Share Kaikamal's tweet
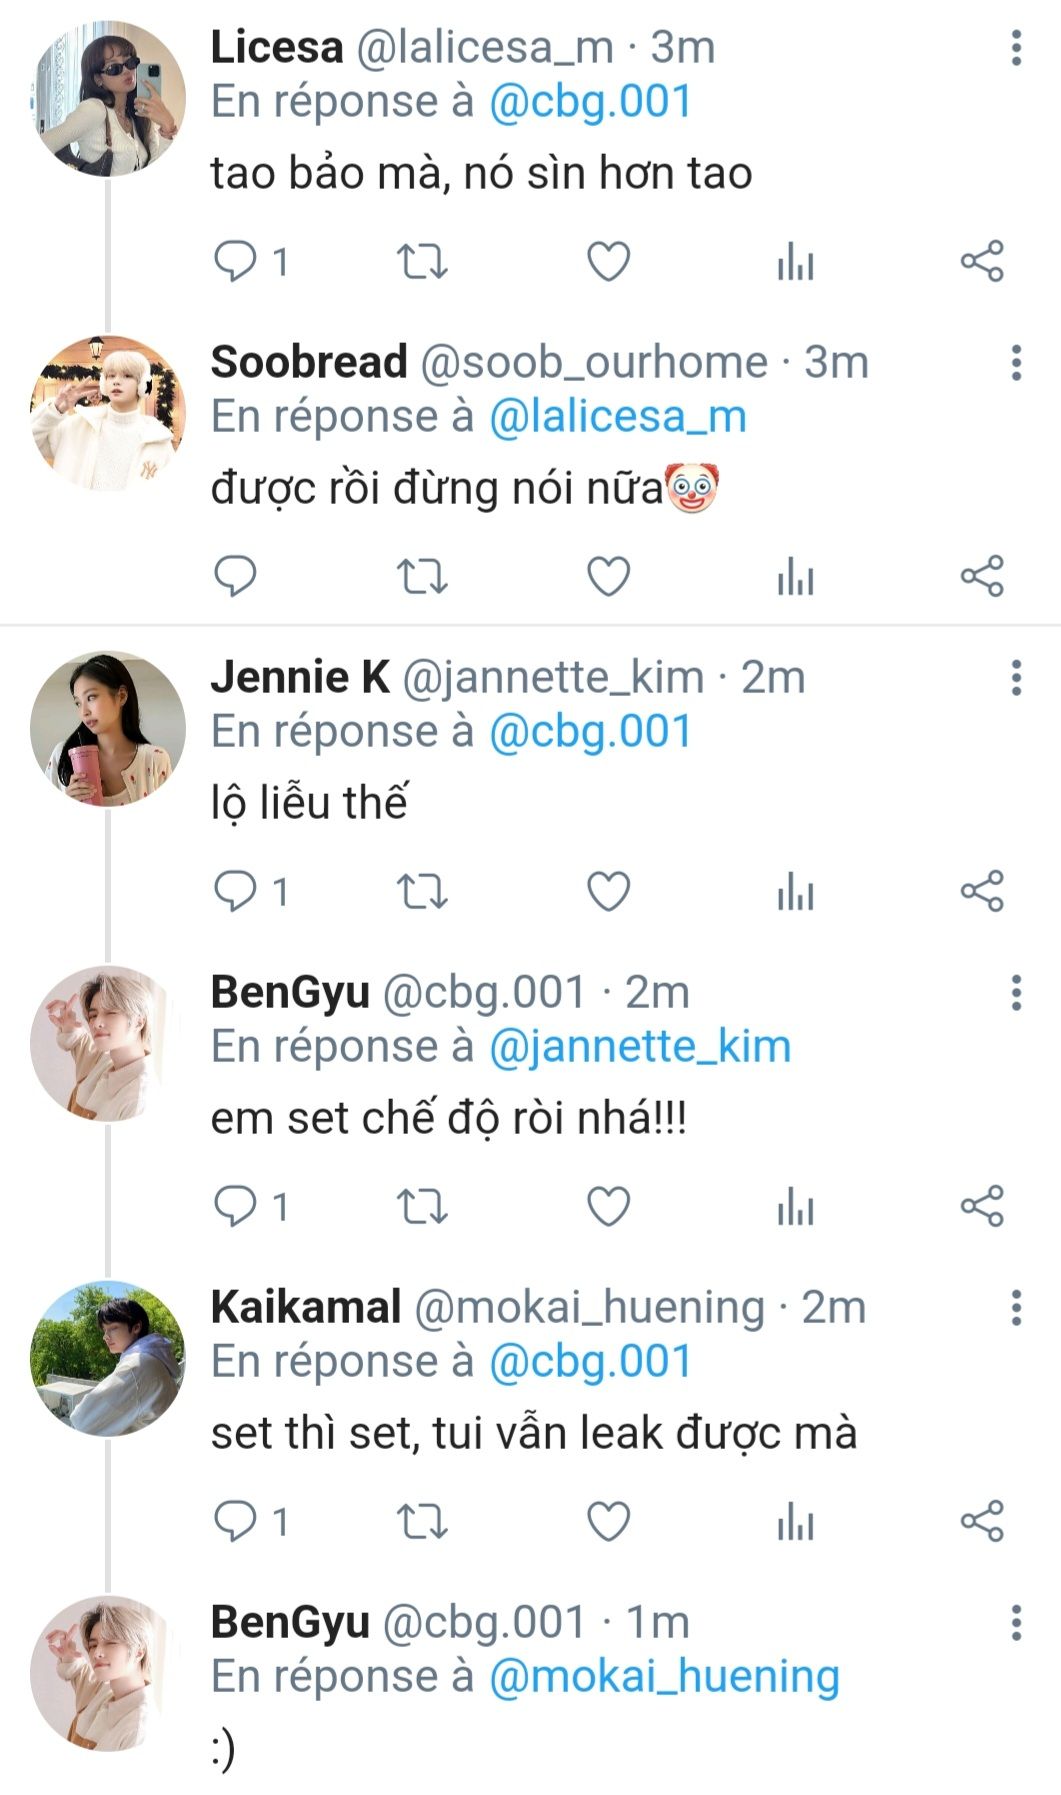The height and width of the screenshot is (1795, 1061). [x=982, y=1521]
